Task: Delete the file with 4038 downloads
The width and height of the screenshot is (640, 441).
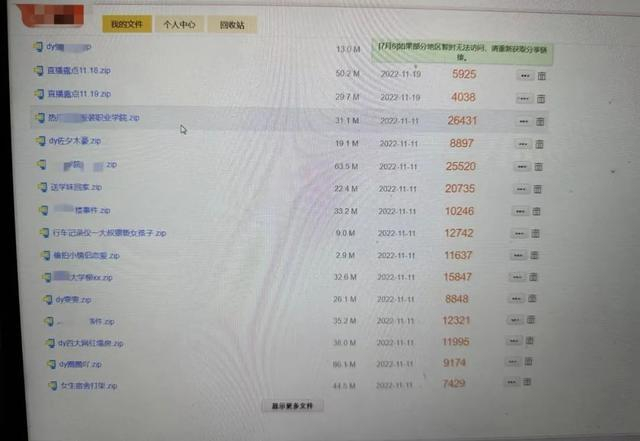Action: 541,99
